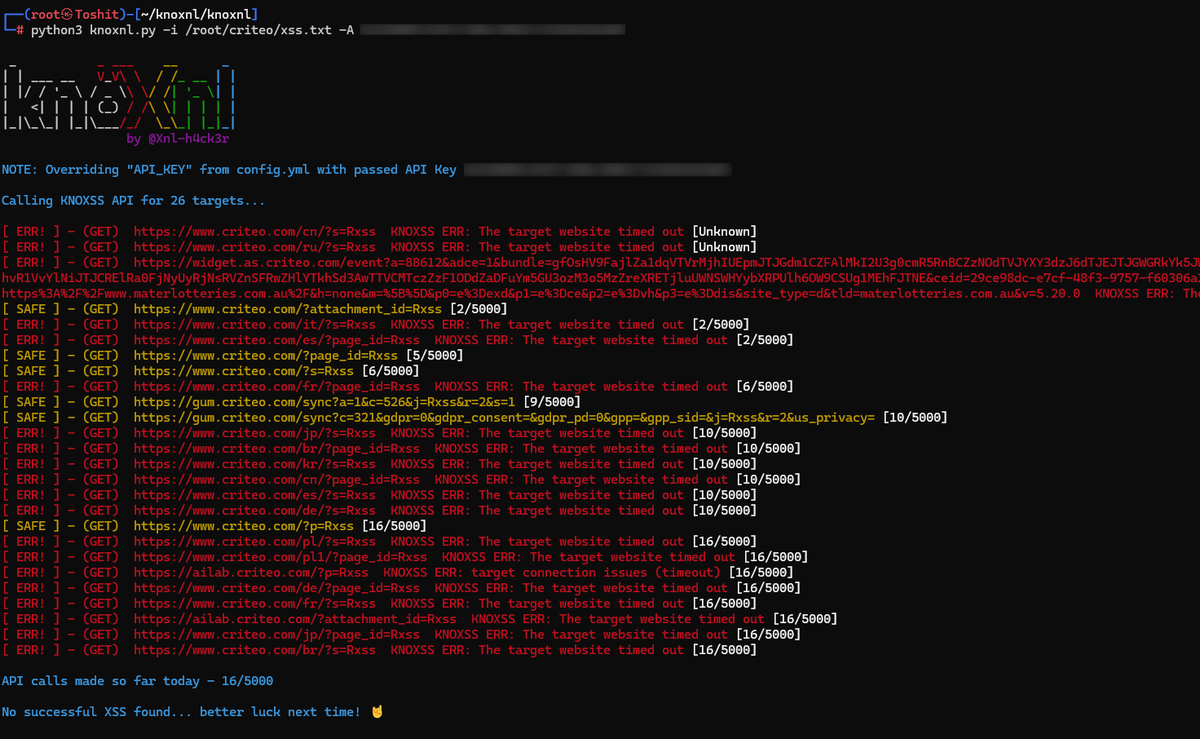
Task: Click 'No successful XSS found...' message
Action: pyautogui.click(x=181, y=712)
